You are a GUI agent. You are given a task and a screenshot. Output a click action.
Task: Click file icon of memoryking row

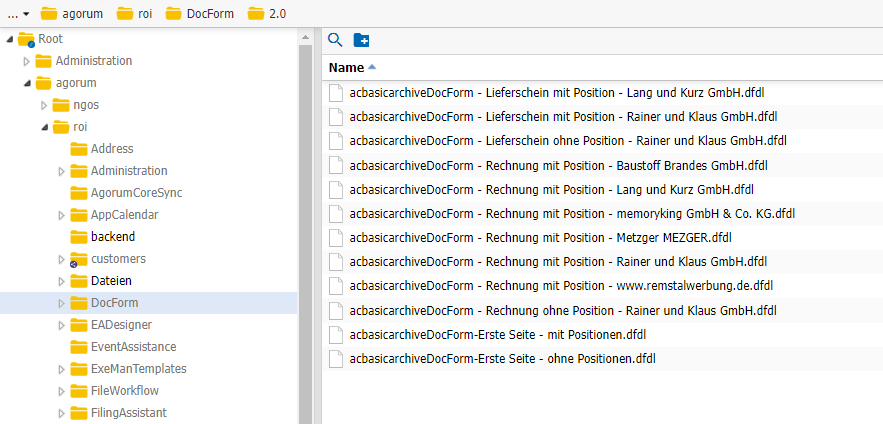tap(336, 213)
